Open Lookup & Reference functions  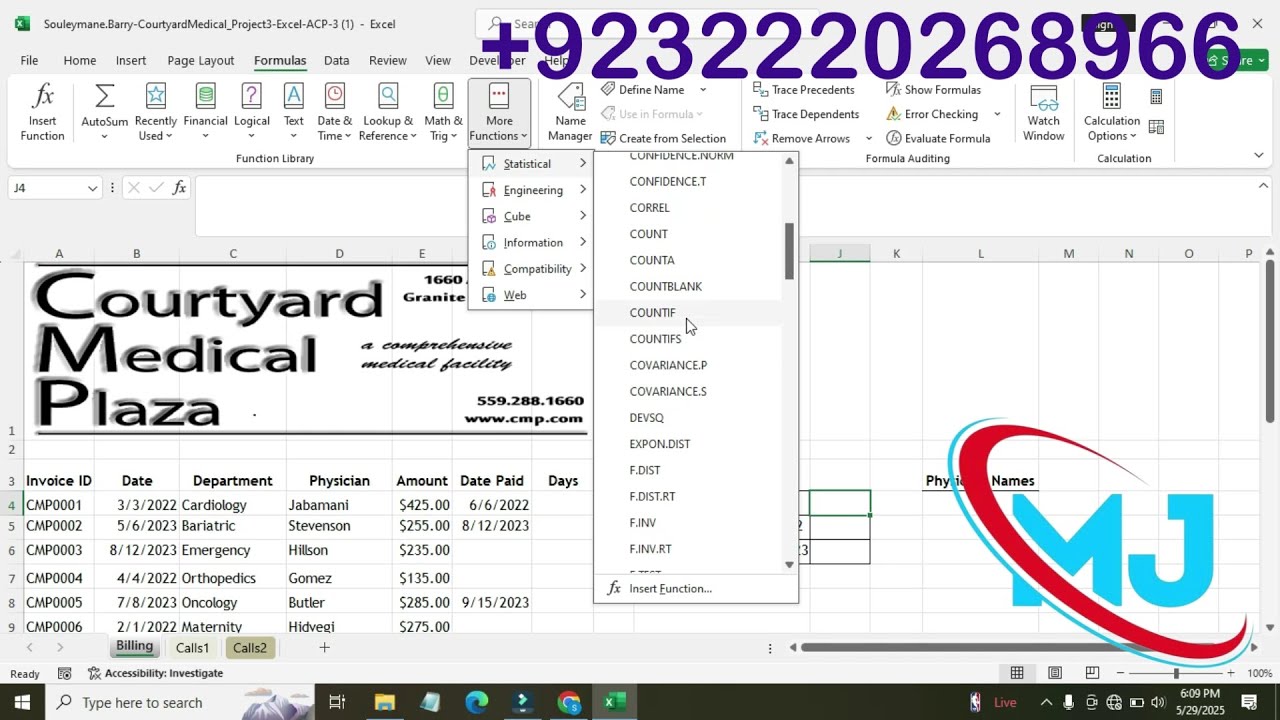[x=388, y=112]
